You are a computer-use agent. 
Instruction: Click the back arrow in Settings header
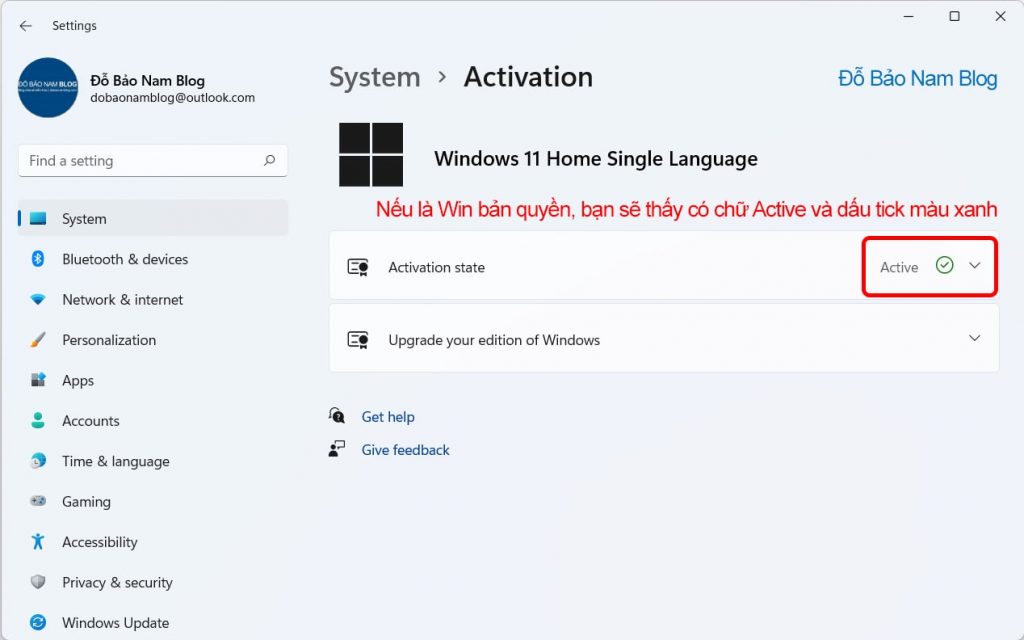pos(26,26)
